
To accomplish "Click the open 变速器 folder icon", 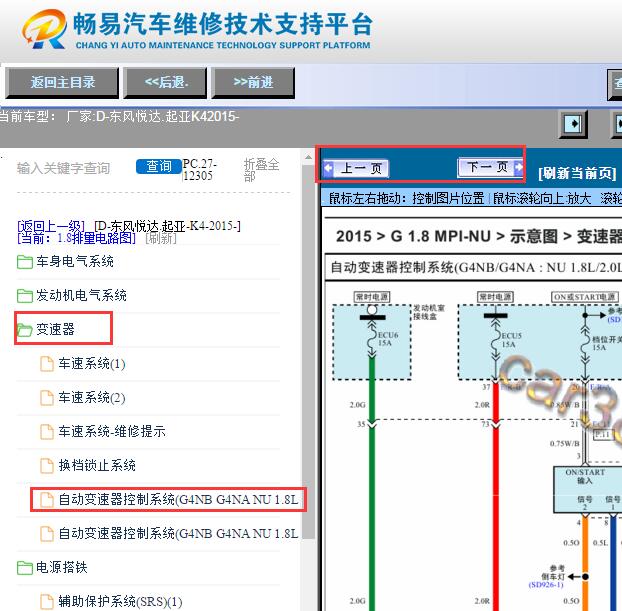I will pyautogui.click(x=25, y=329).
